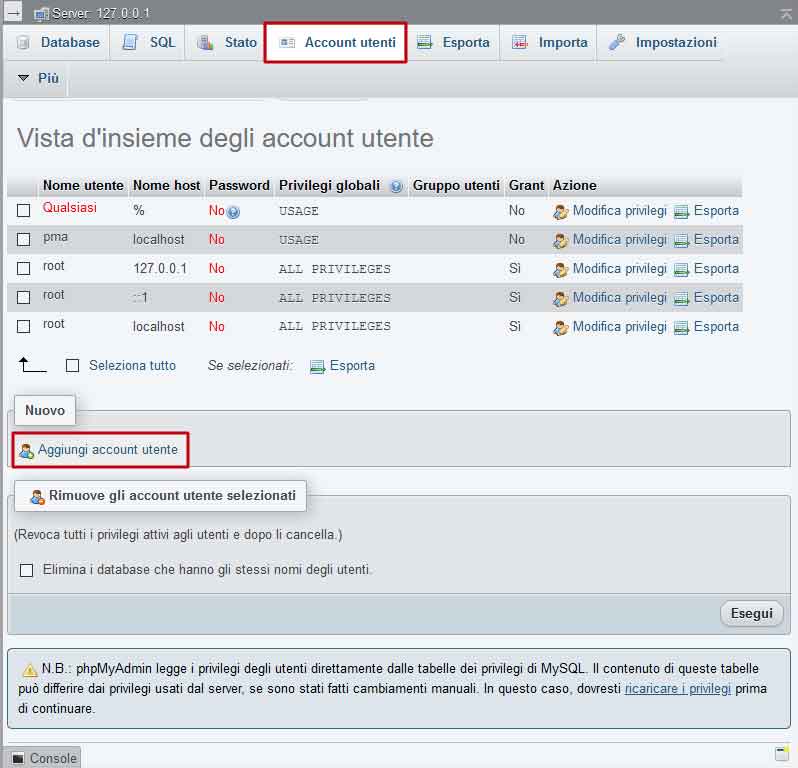The height and width of the screenshot is (768, 798).
Task: Open the Importa tab
Action: 549,42
